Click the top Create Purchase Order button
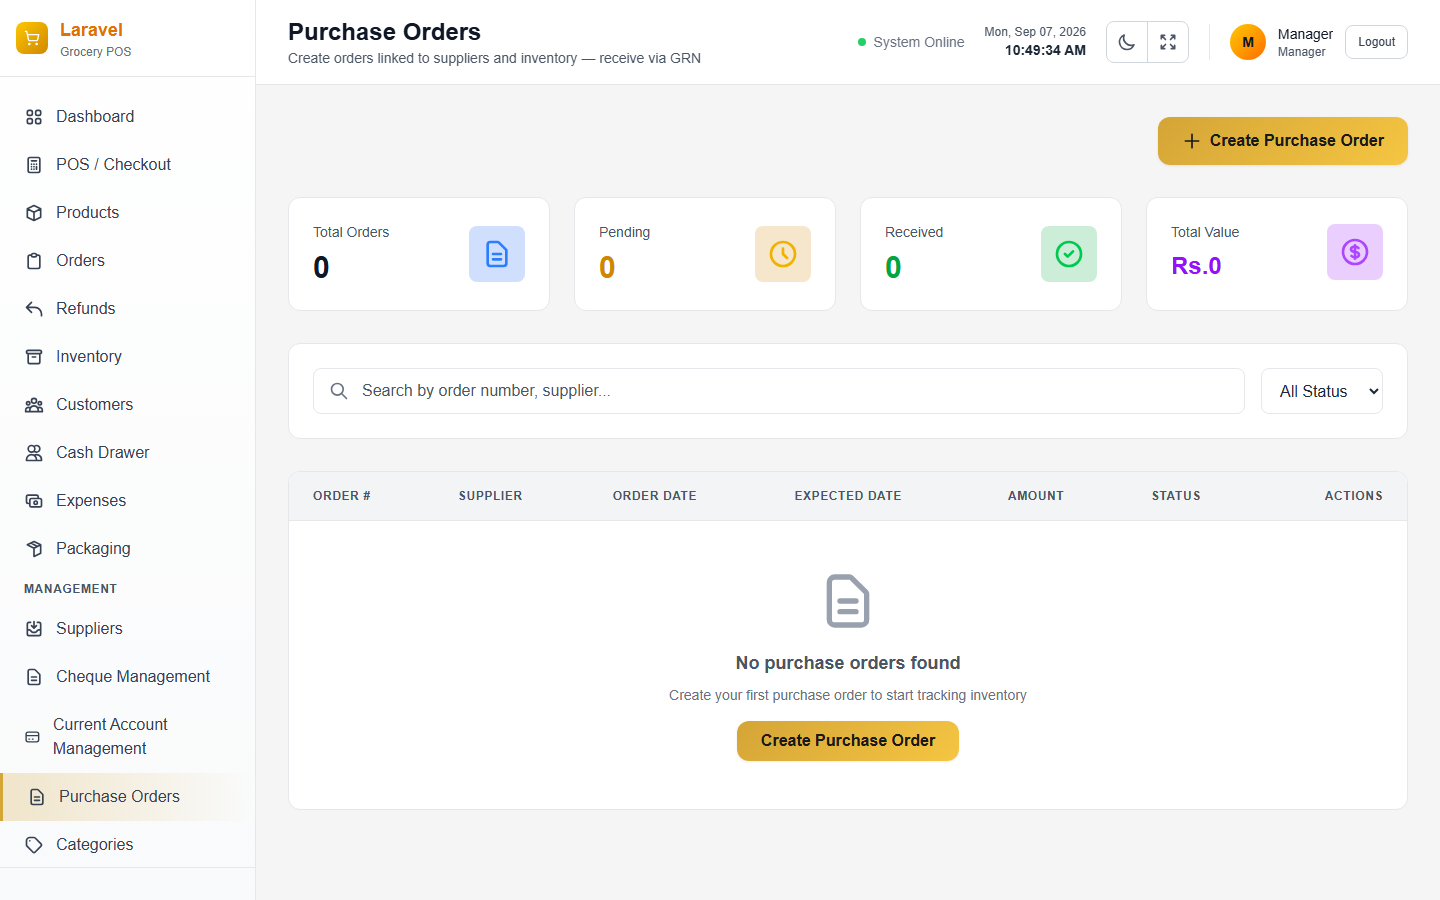Image resolution: width=1440 pixels, height=900 pixels. [1283, 141]
